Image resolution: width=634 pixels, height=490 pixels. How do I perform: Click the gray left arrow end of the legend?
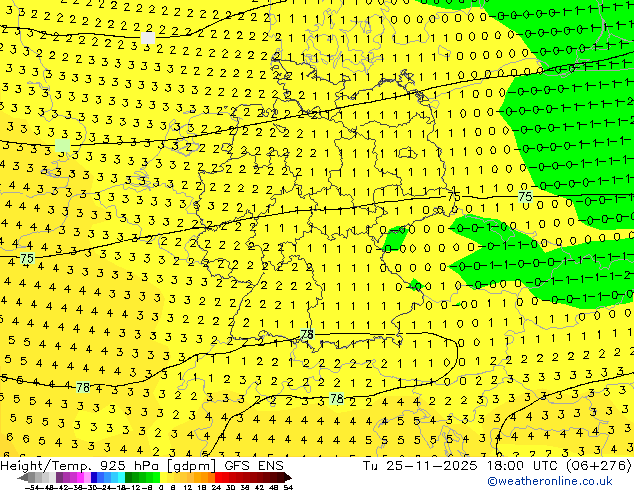coord(23,477)
